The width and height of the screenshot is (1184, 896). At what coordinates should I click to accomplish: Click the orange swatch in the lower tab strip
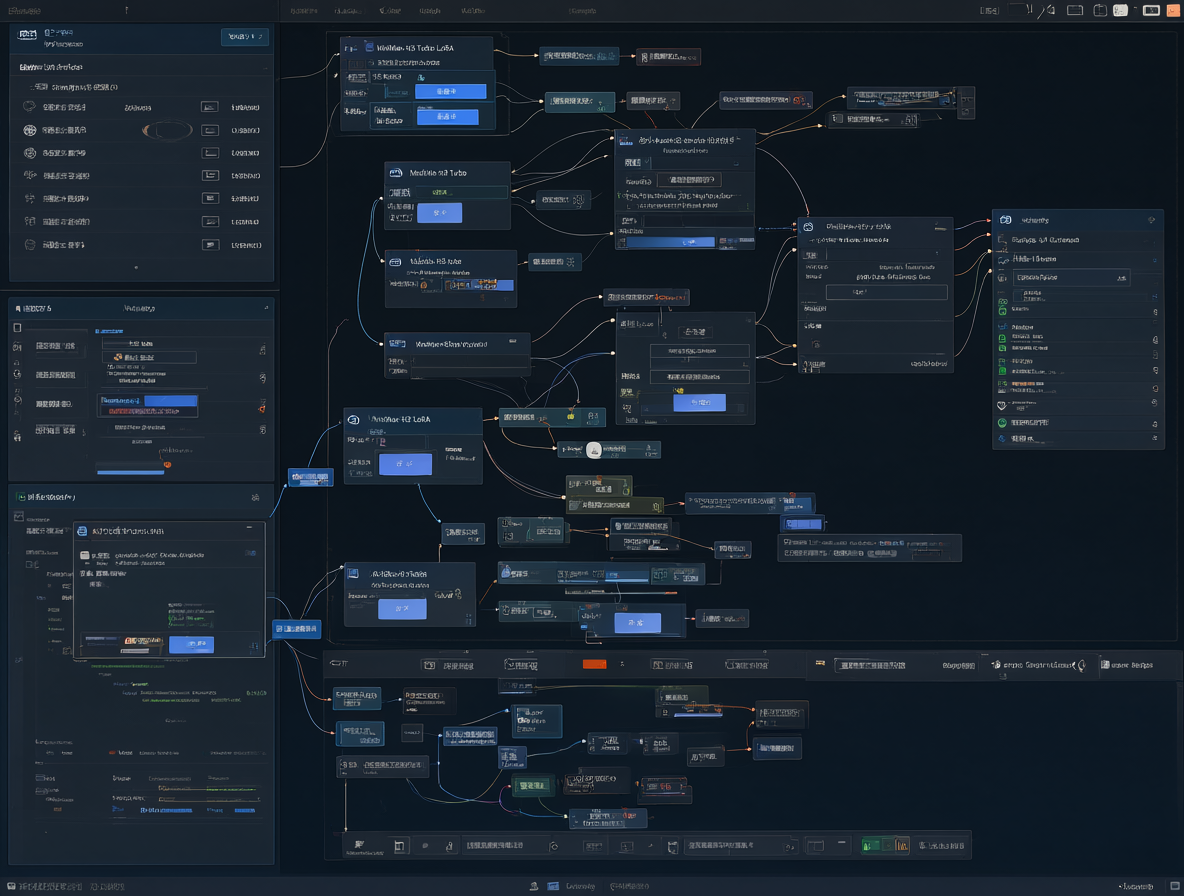pyautogui.click(x=594, y=664)
